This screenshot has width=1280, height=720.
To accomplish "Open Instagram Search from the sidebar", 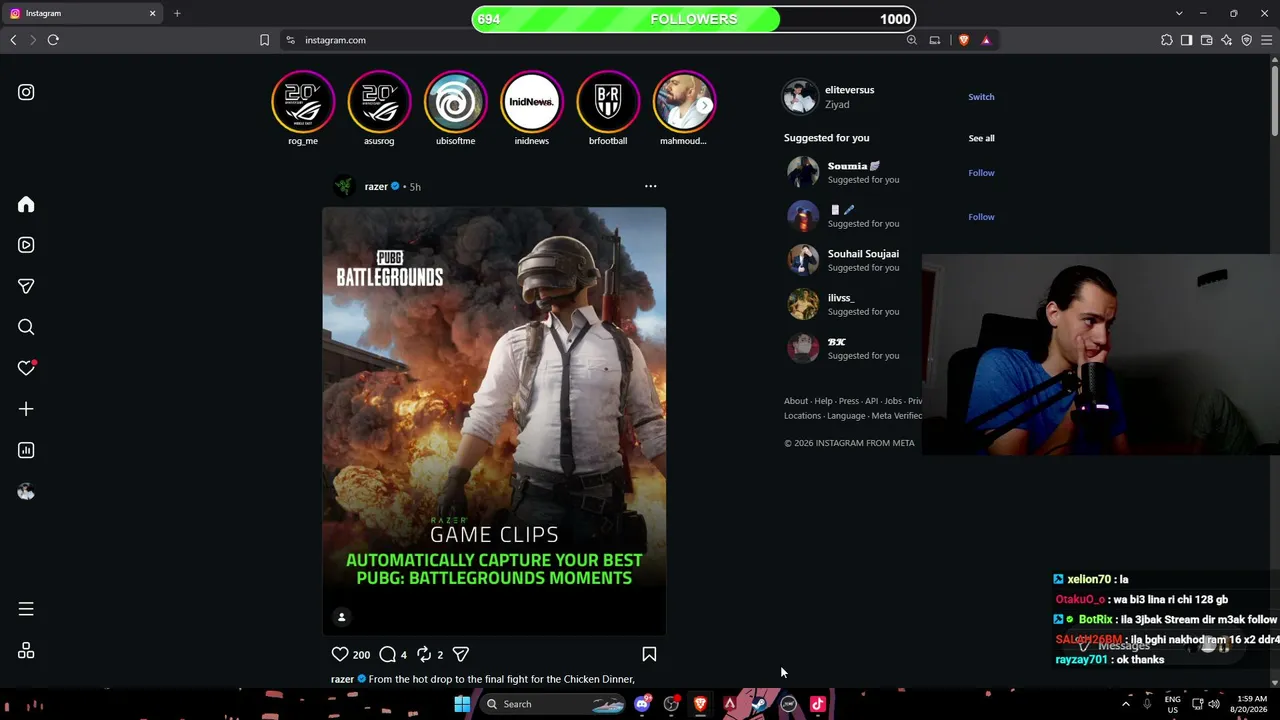I will pos(26,327).
